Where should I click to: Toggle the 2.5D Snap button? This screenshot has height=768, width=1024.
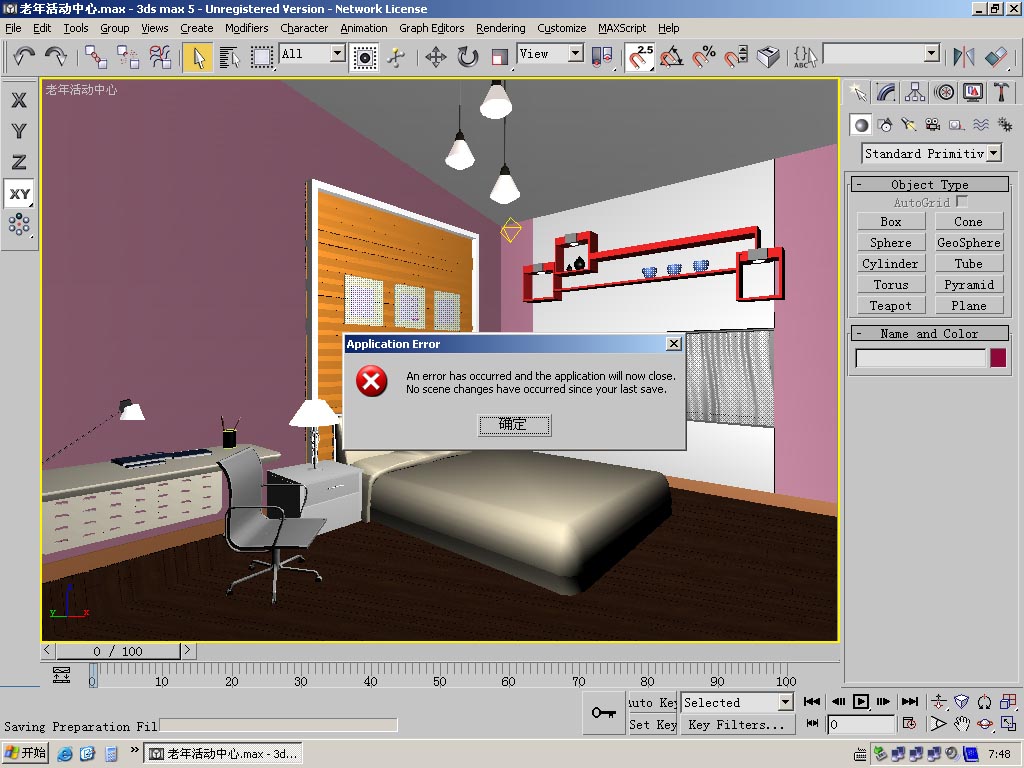tap(639, 57)
